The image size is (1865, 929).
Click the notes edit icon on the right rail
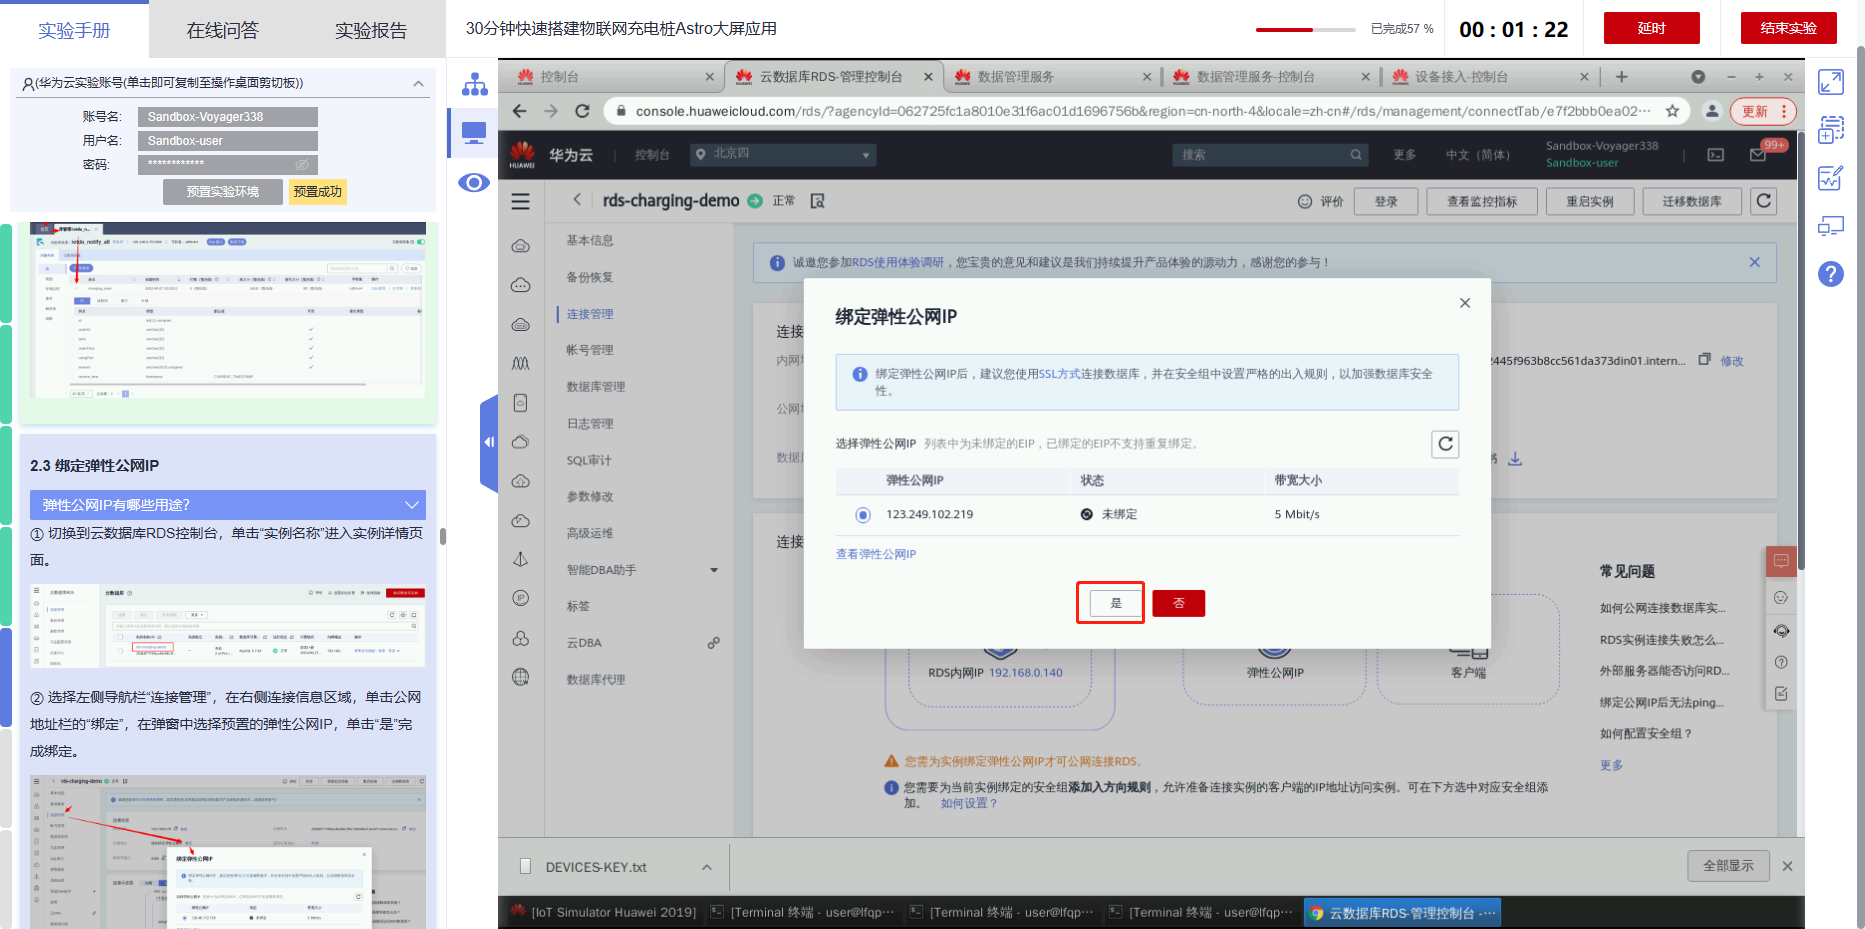click(1831, 178)
